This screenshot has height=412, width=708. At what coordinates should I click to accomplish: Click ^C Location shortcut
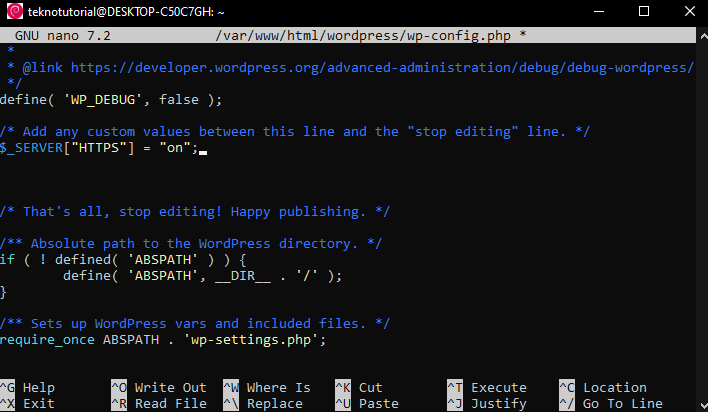(x=603, y=388)
